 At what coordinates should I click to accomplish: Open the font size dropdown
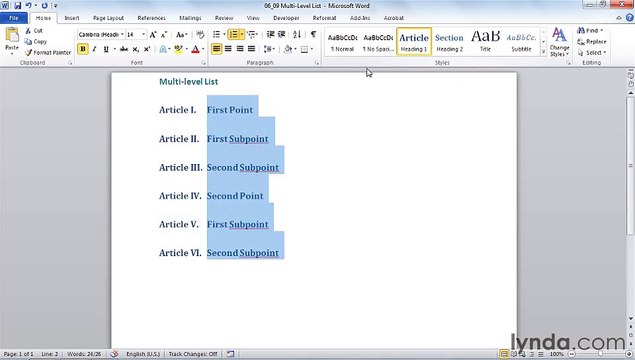pyautogui.click(x=143, y=35)
